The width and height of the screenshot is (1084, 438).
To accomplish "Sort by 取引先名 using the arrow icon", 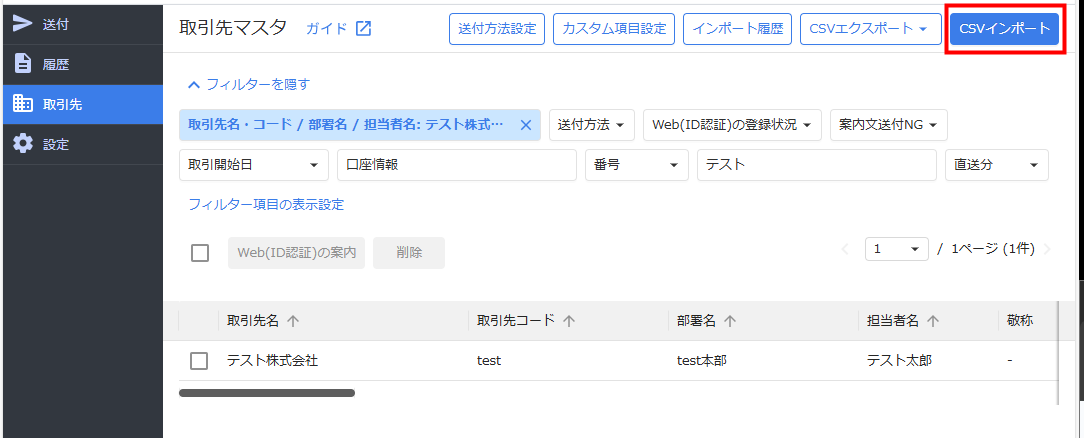I will (293, 321).
